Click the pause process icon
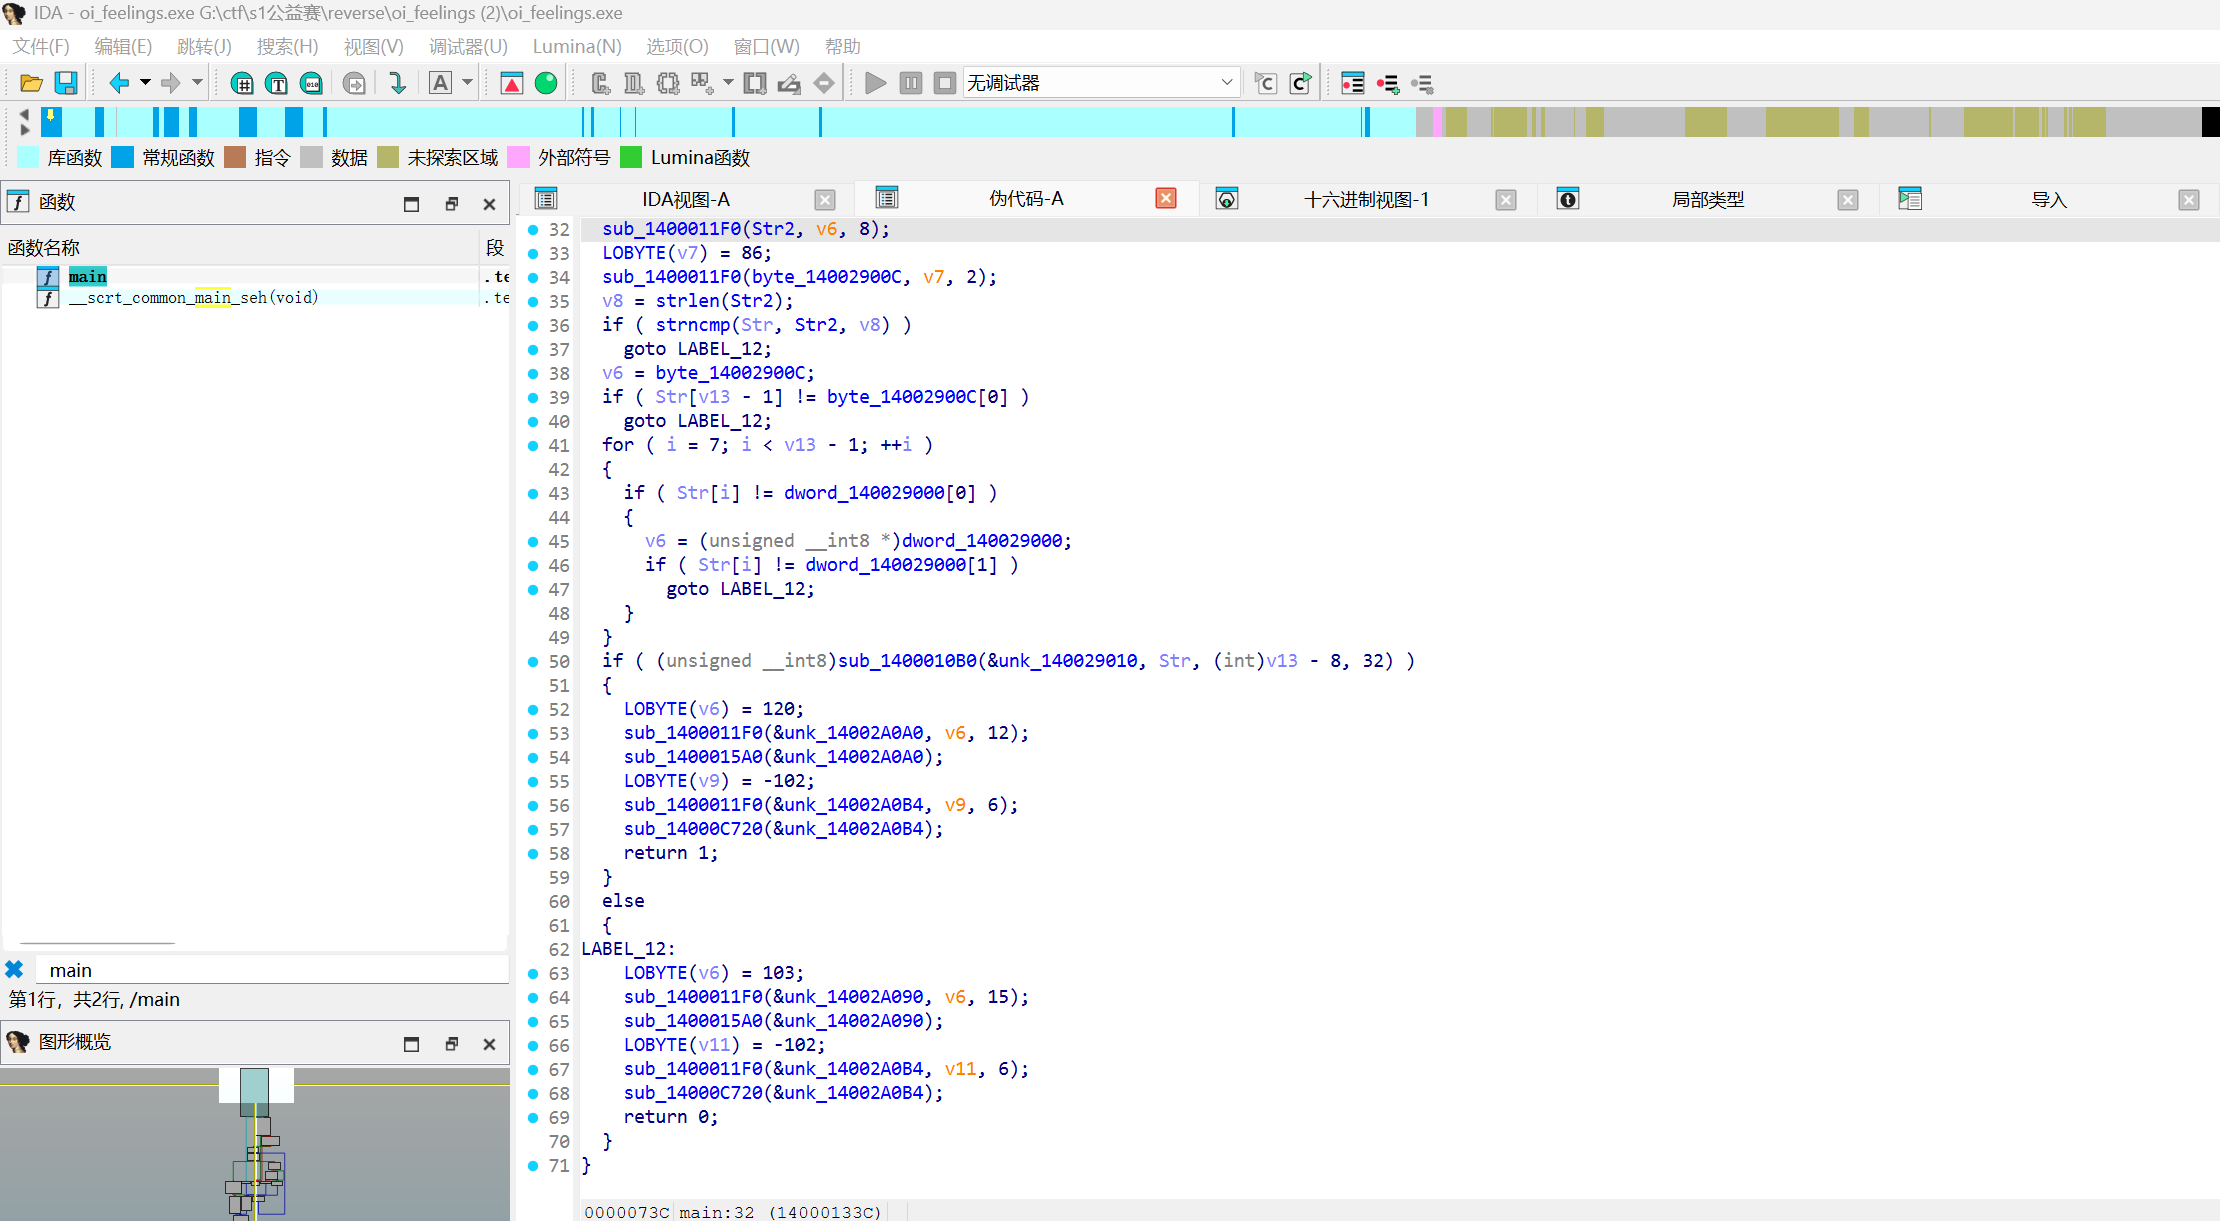This screenshot has height=1221, width=2220. click(x=910, y=83)
